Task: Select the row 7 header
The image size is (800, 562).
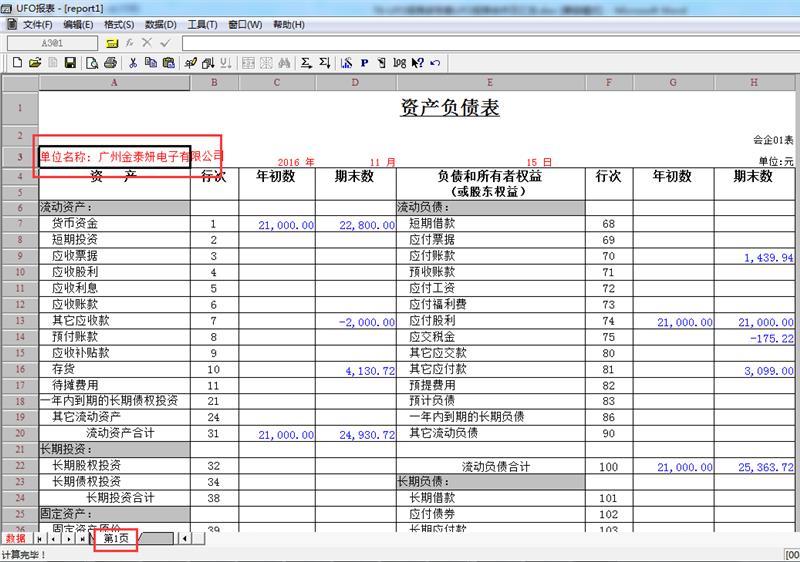Action: coord(20,223)
